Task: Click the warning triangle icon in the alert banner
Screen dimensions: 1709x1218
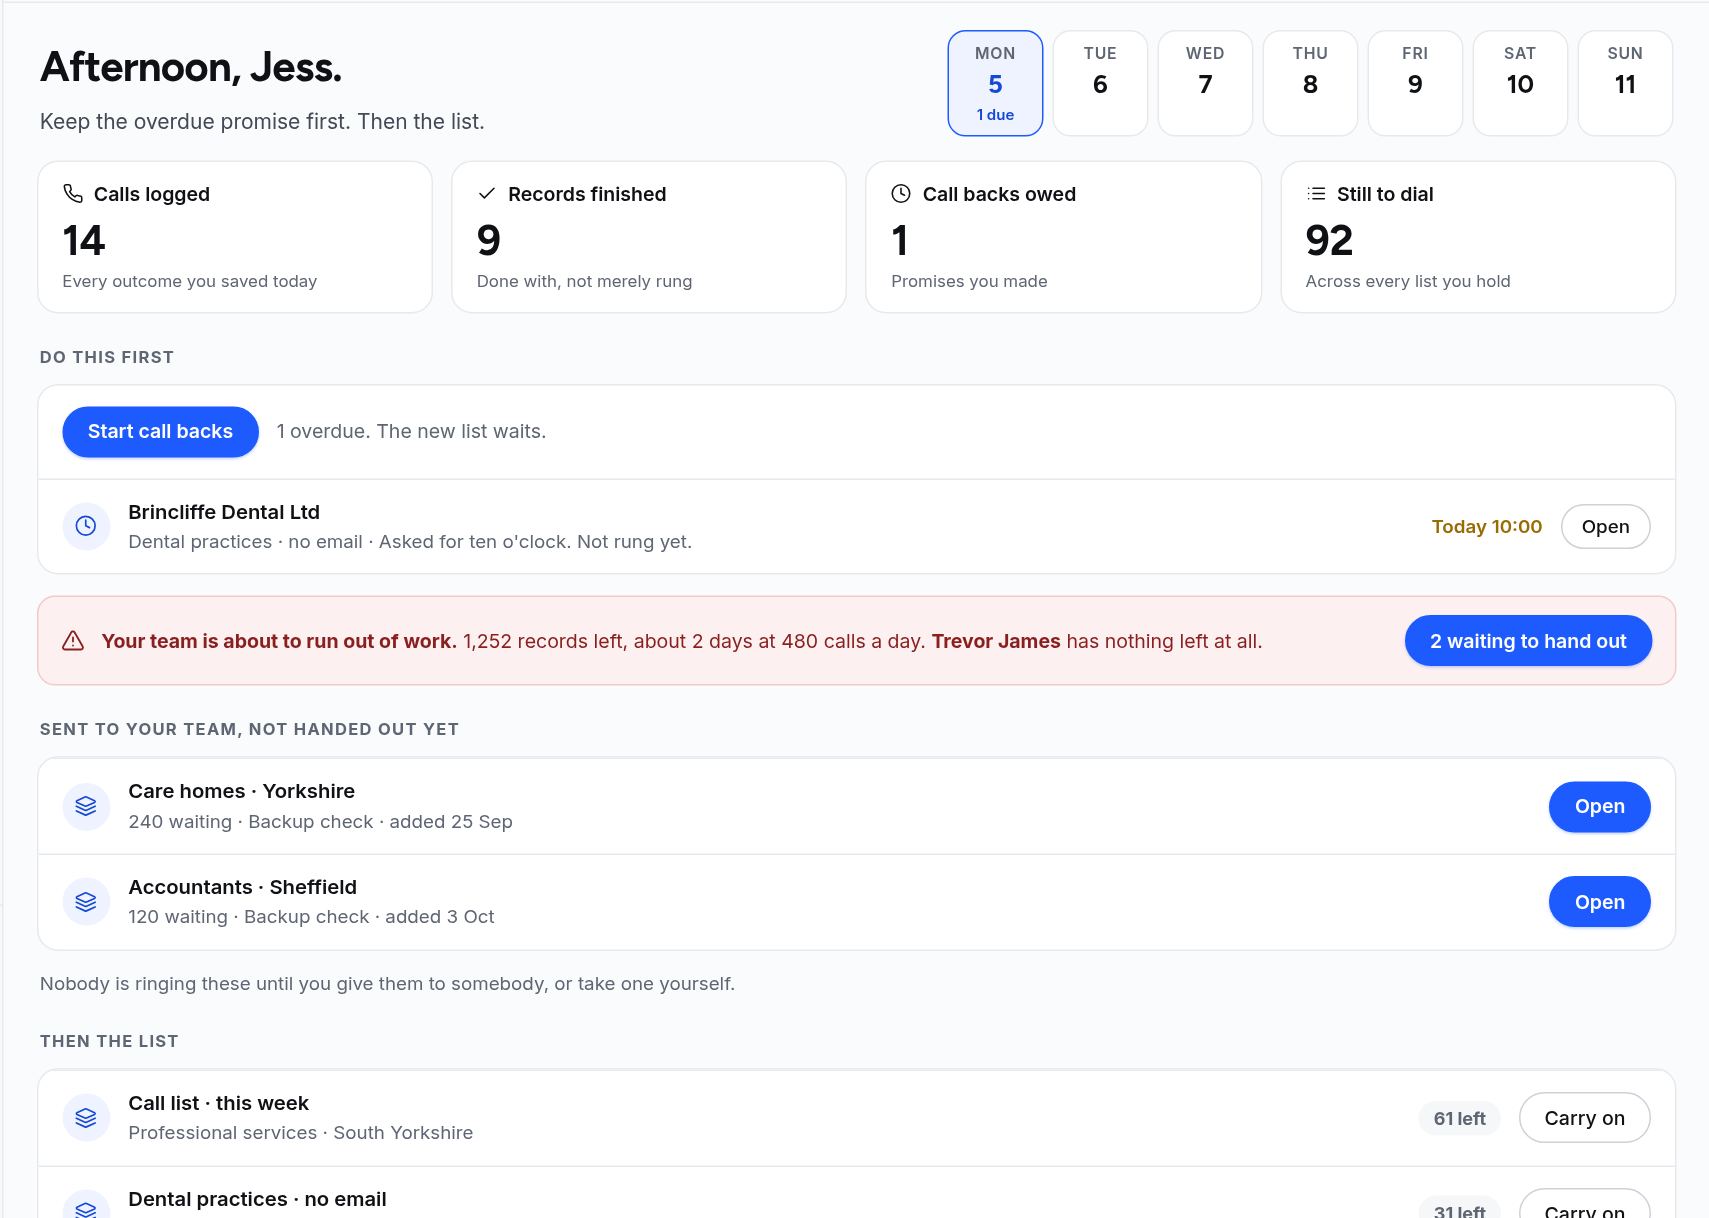Action: click(x=73, y=641)
